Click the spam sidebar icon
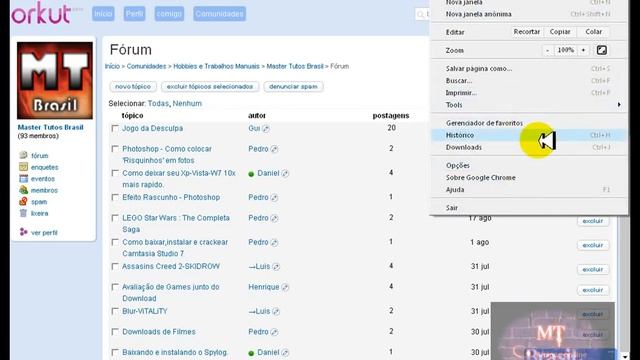640x360 pixels. pyautogui.click(x=23, y=201)
